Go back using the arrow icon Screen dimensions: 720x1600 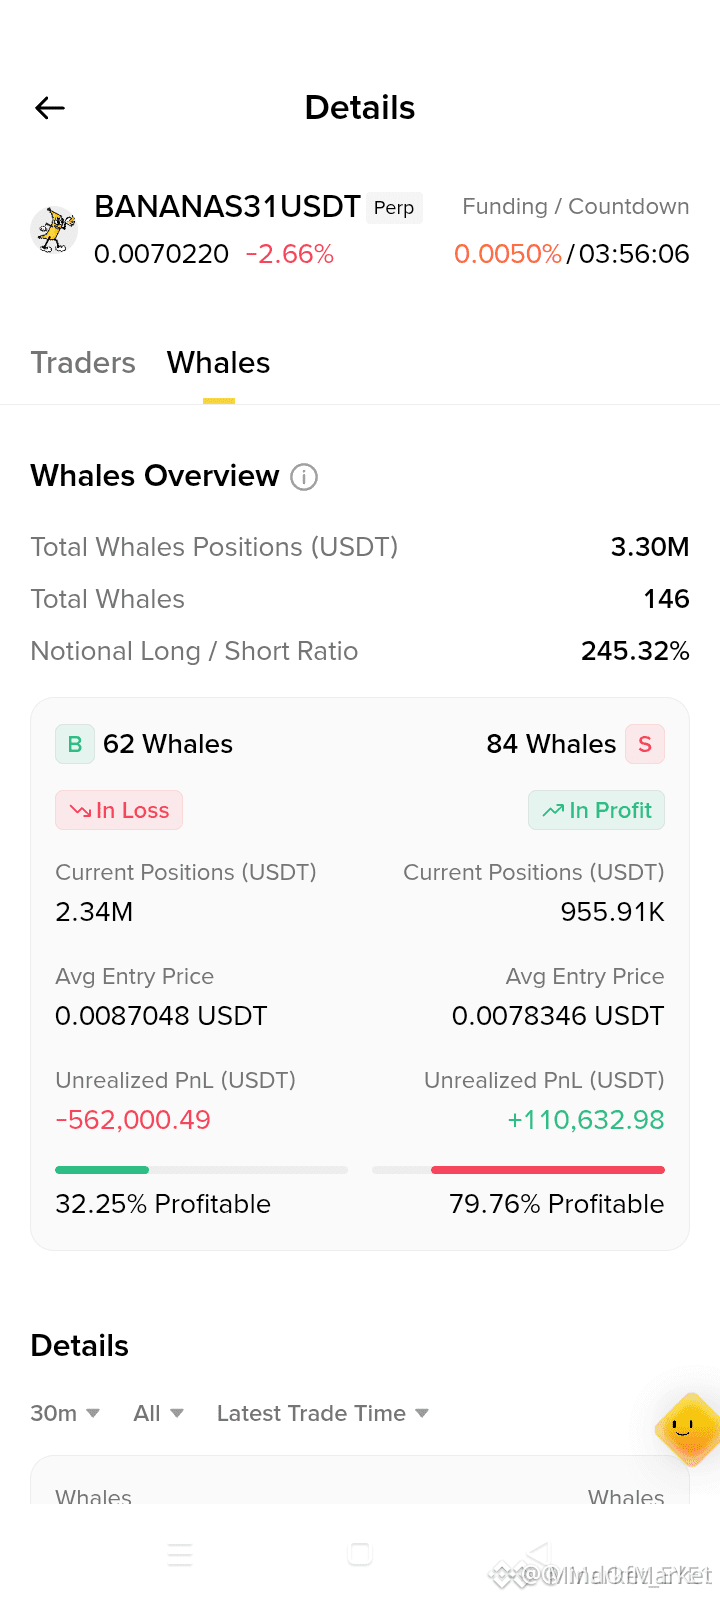click(x=50, y=108)
